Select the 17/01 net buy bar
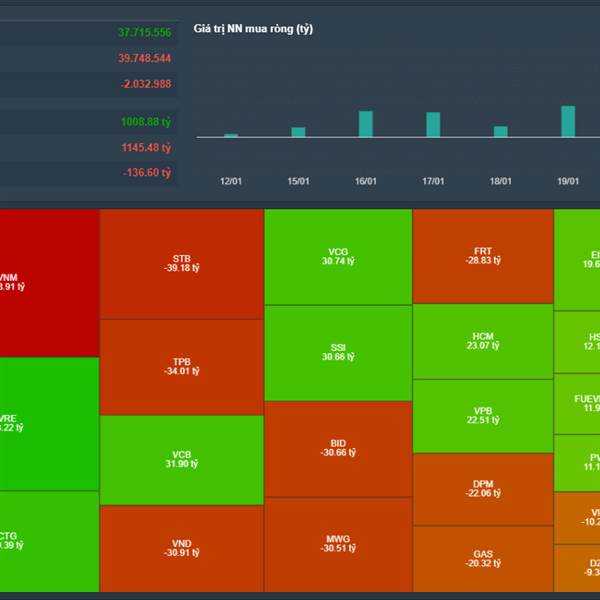This screenshot has width=600, height=600. (x=433, y=124)
